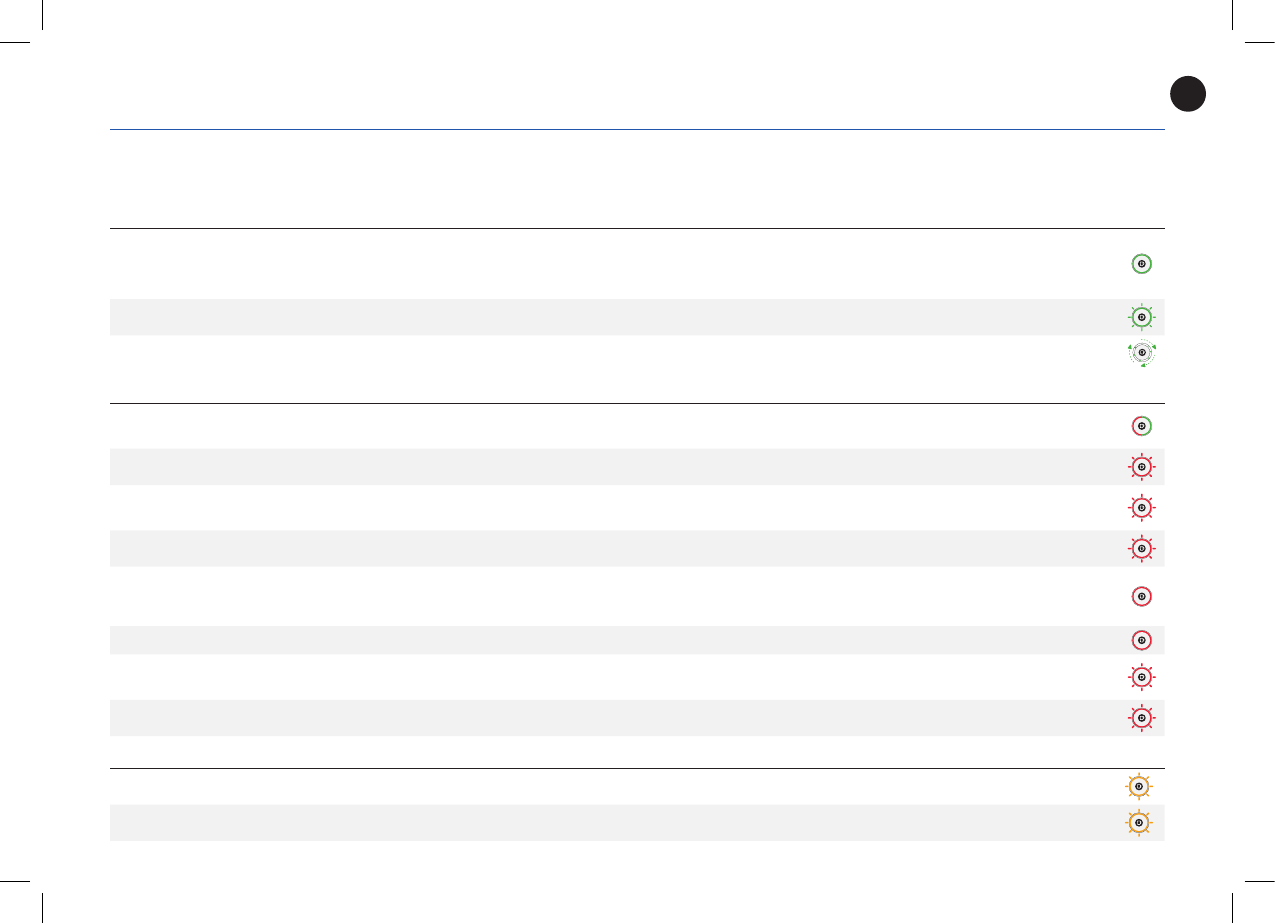Screen dimensions: 1275x923
Task: Select the last flashing red power icon
Action: click(x=1141, y=717)
